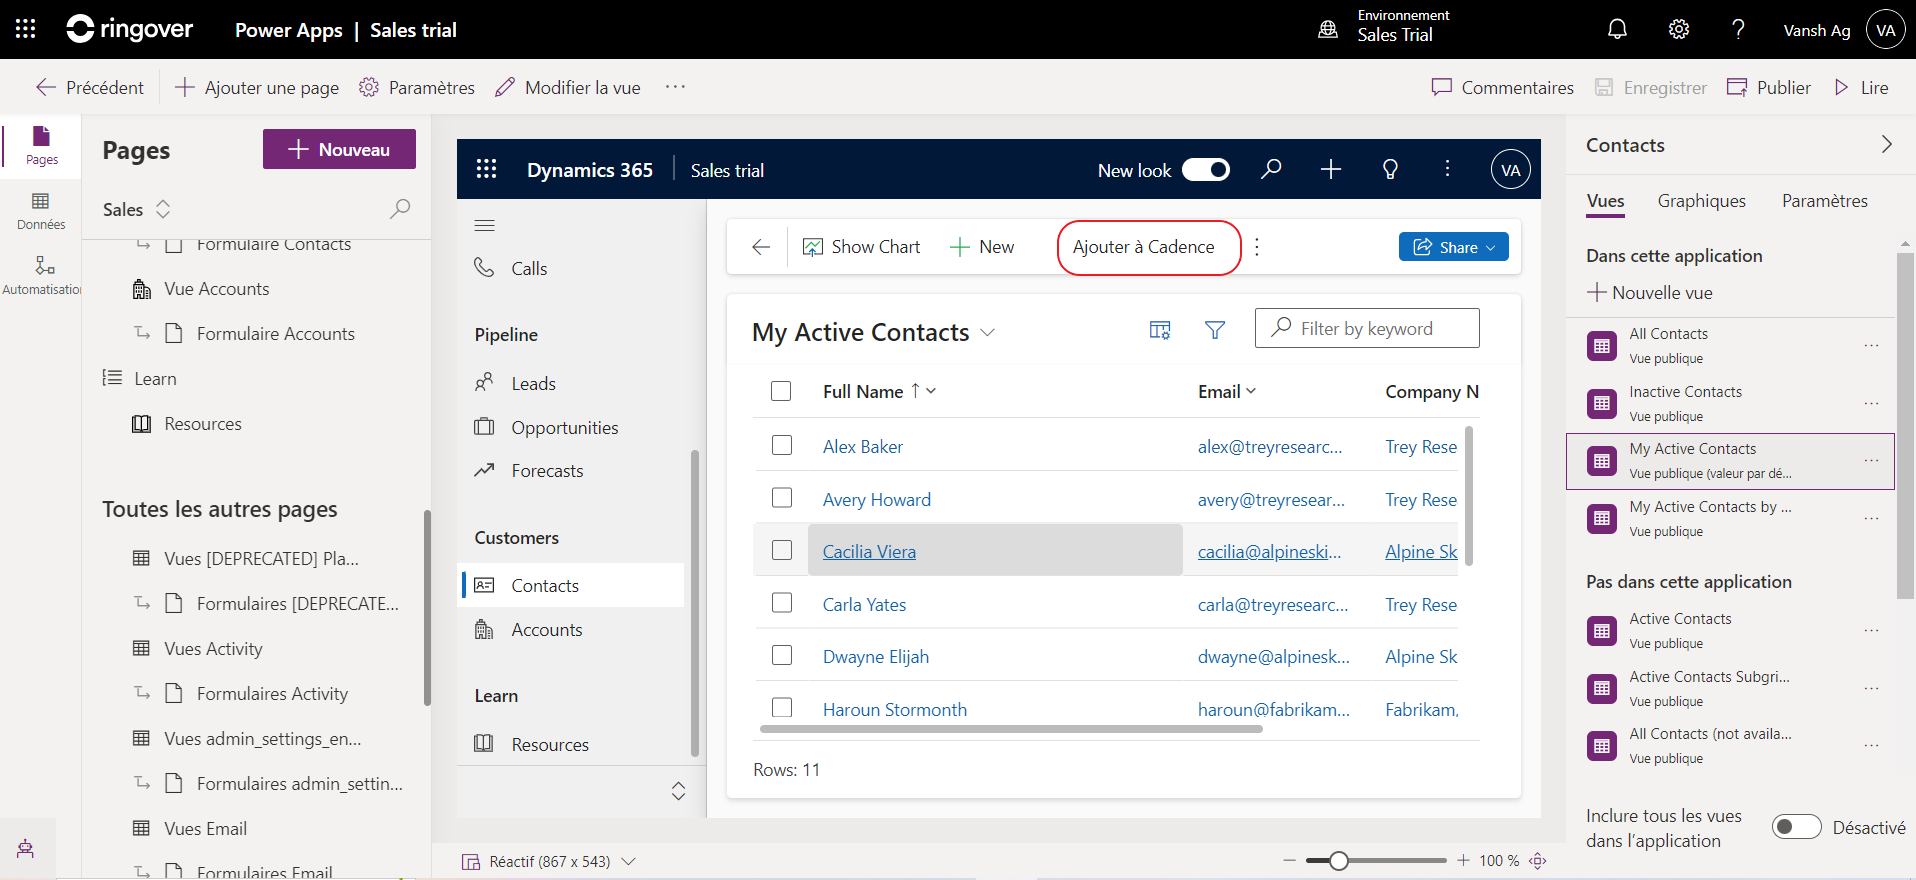Viewport: 1916px width, 880px height.
Task: Open the Dynamics lightbulb assistant icon
Action: click(x=1390, y=169)
